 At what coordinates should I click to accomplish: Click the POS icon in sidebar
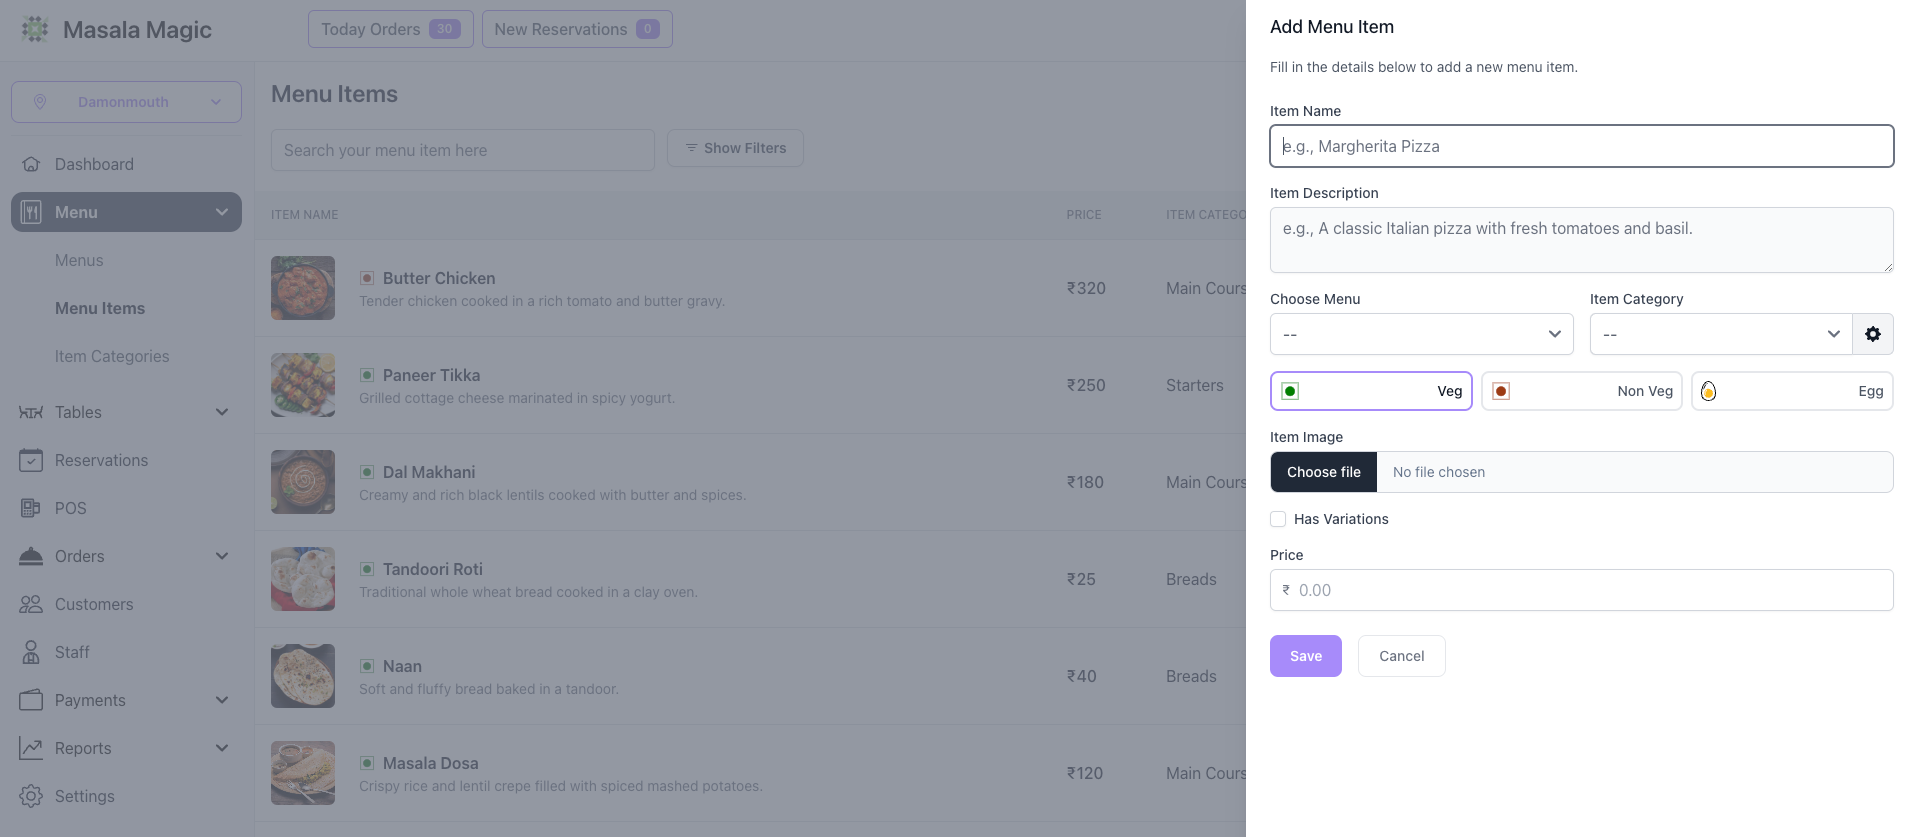coord(31,508)
